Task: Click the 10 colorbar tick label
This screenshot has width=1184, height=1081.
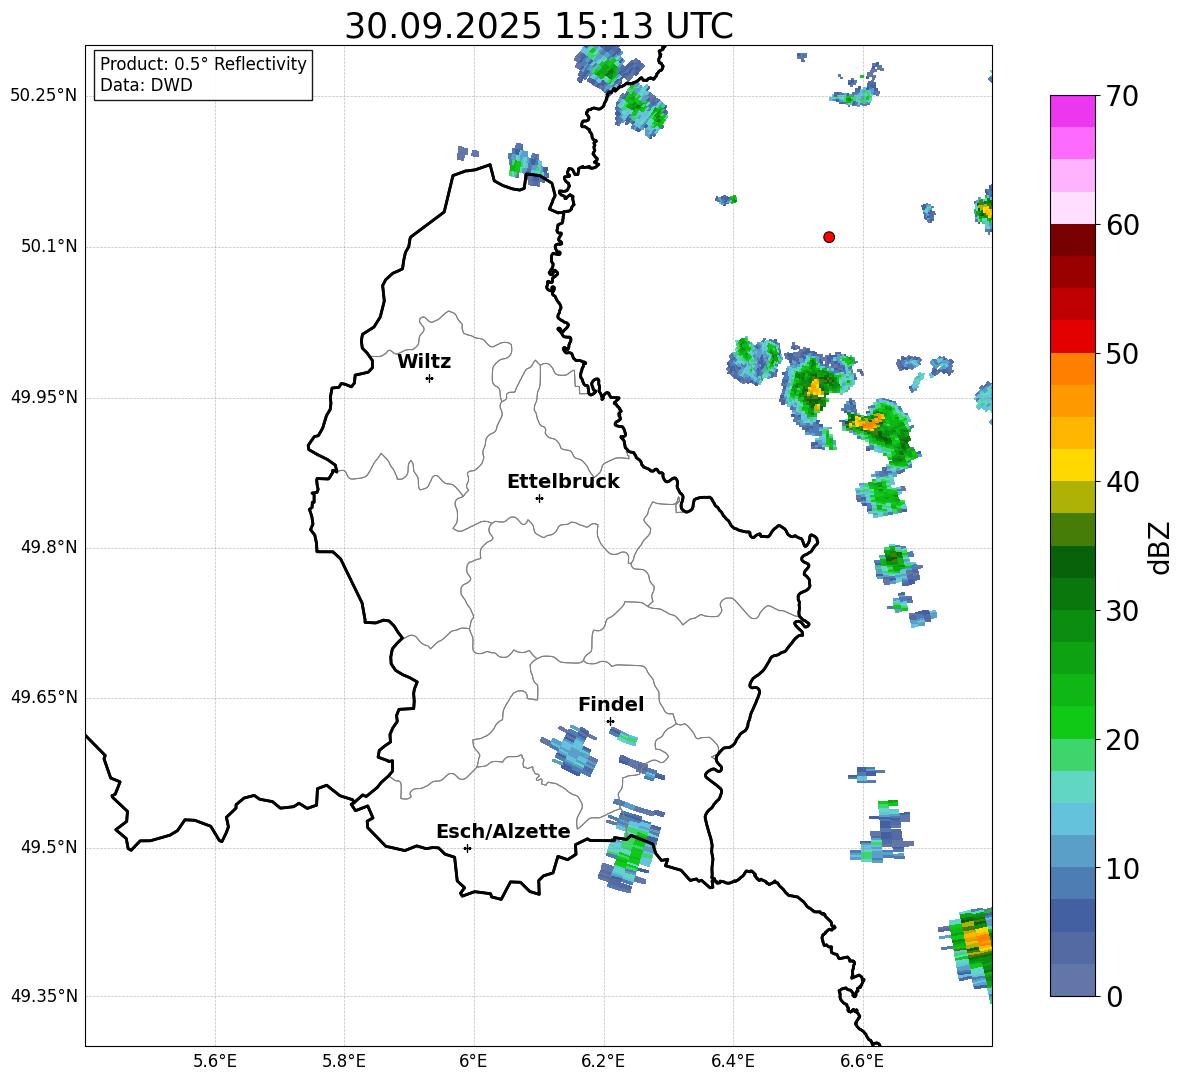Action: pyautogui.click(x=1122, y=868)
